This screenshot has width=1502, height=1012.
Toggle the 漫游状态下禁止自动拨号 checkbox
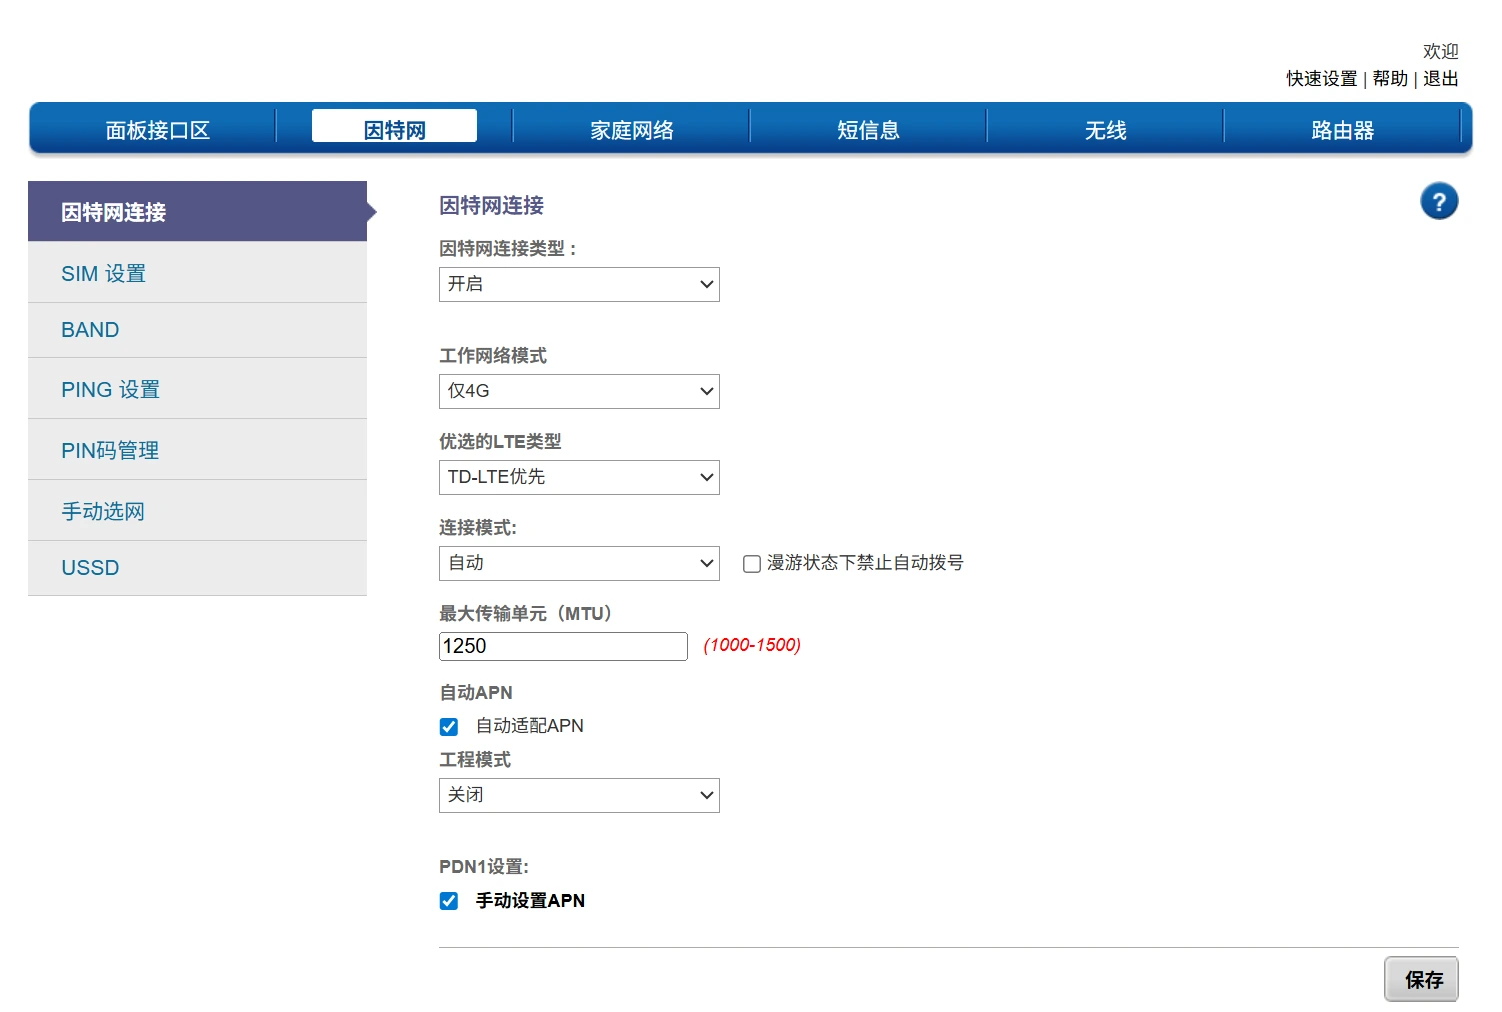752,564
